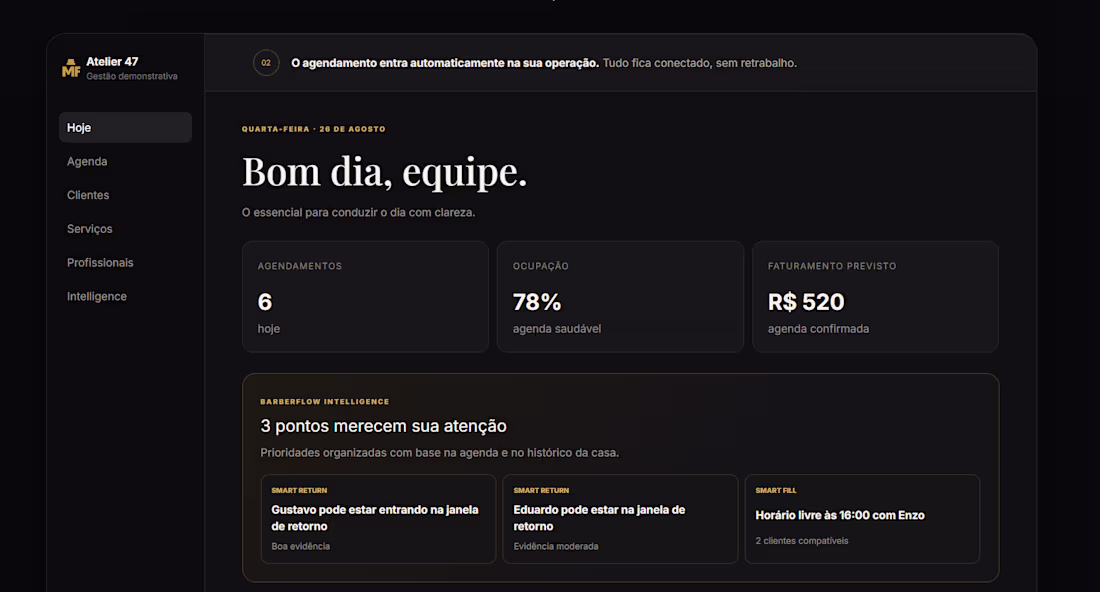
Task: Click the 02 step circle badge
Action: (x=266, y=63)
